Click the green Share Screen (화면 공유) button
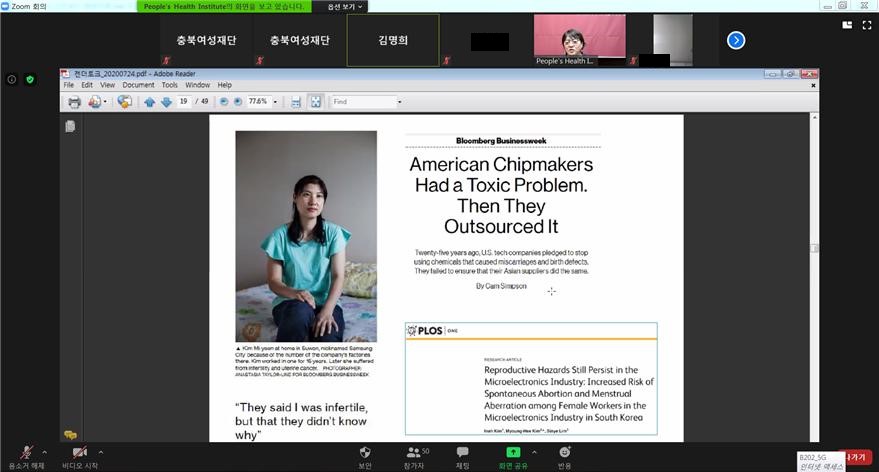Image resolution: width=879 pixels, height=472 pixels. tap(513, 457)
